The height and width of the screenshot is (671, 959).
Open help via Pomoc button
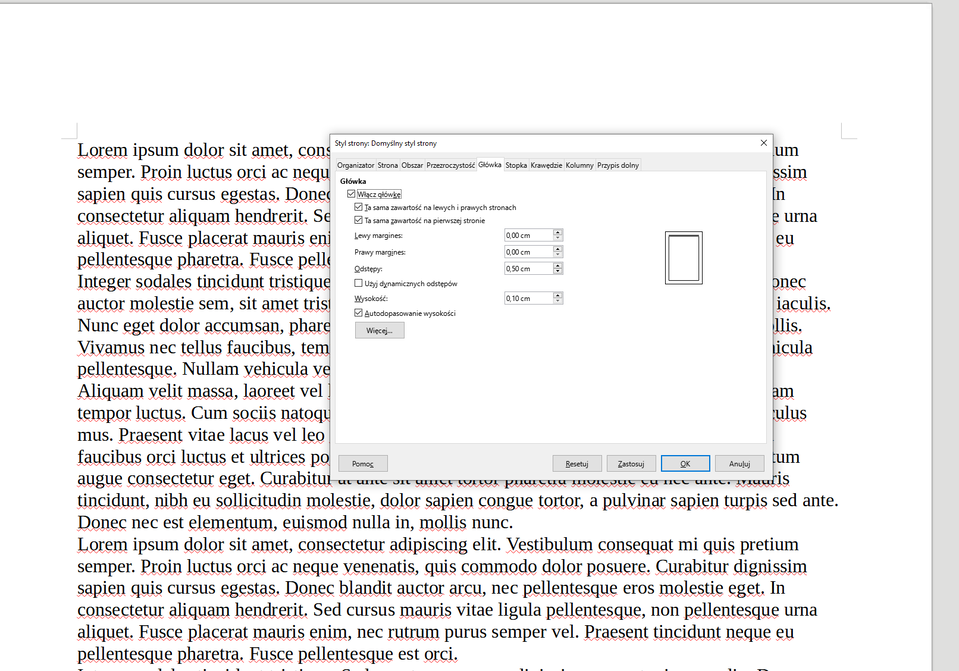[x=362, y=463]
